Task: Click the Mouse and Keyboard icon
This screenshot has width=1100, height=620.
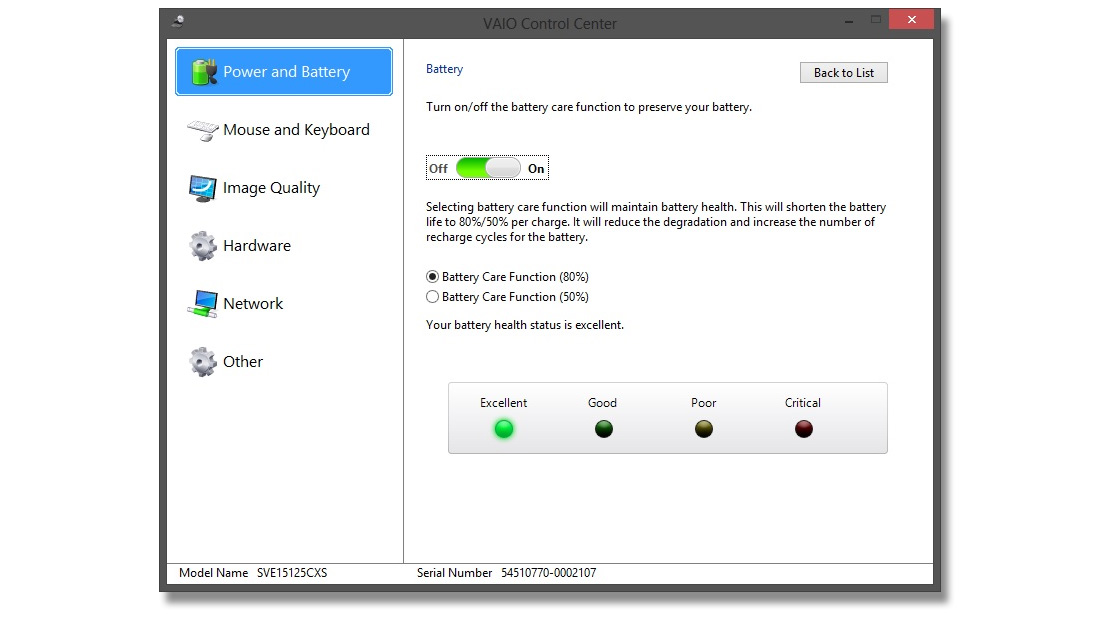Action: click(203, 130)
